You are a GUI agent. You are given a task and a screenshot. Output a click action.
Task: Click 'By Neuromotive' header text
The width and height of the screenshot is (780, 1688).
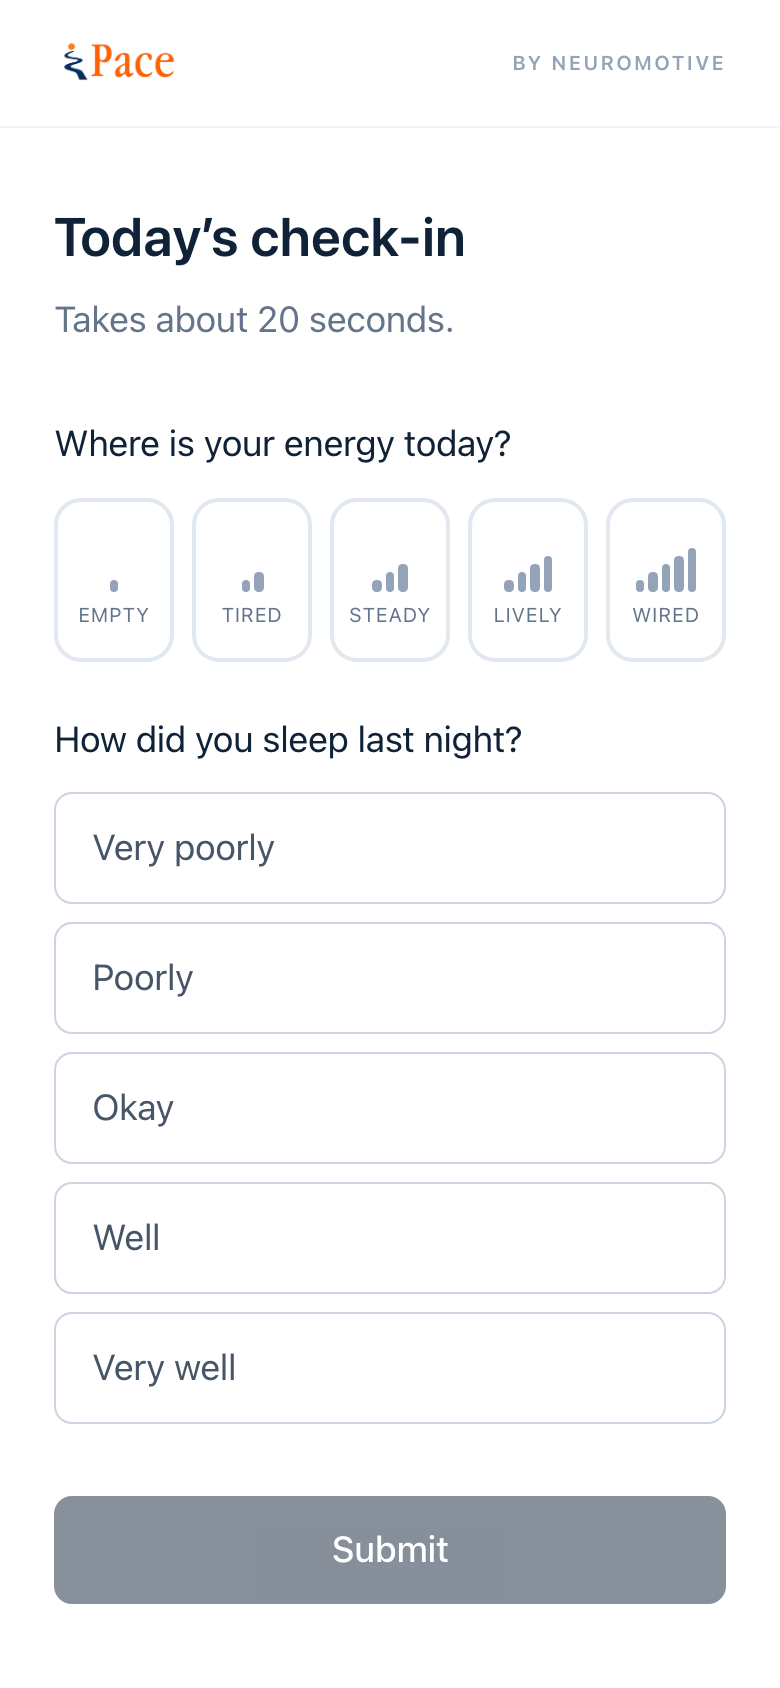(x=618, y=63)
